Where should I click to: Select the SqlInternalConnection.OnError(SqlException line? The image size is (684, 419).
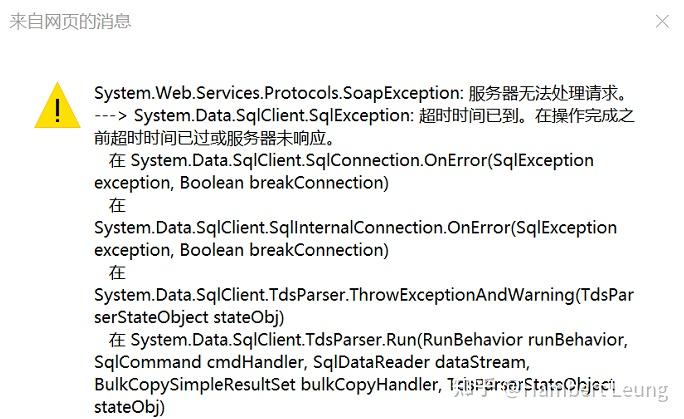[x=356, y=228]
